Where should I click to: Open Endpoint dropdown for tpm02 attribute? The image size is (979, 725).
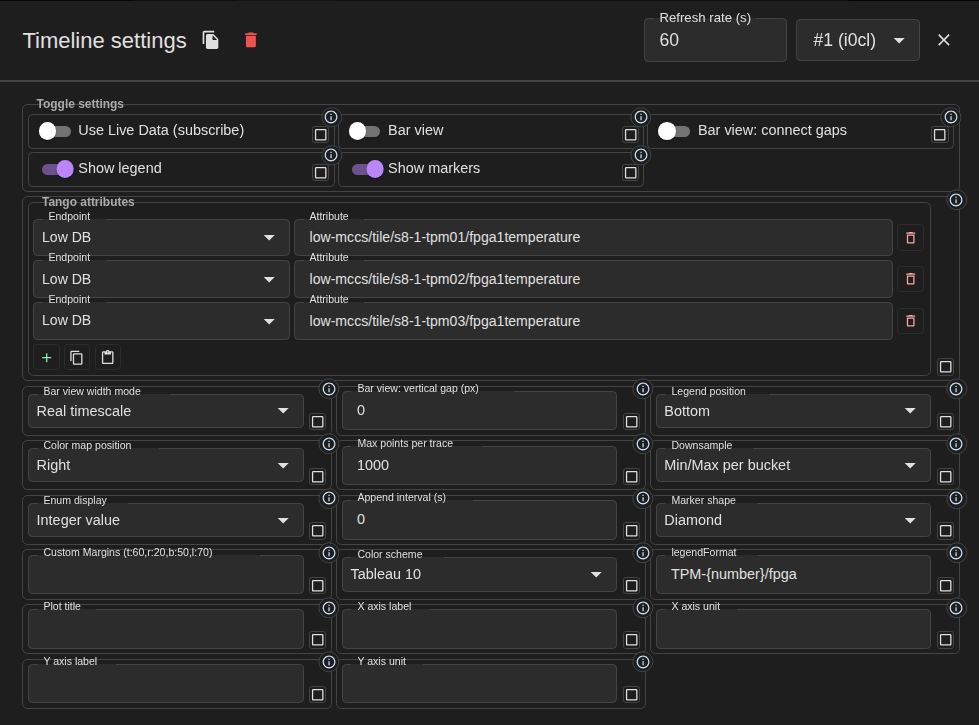click(161, 279)
